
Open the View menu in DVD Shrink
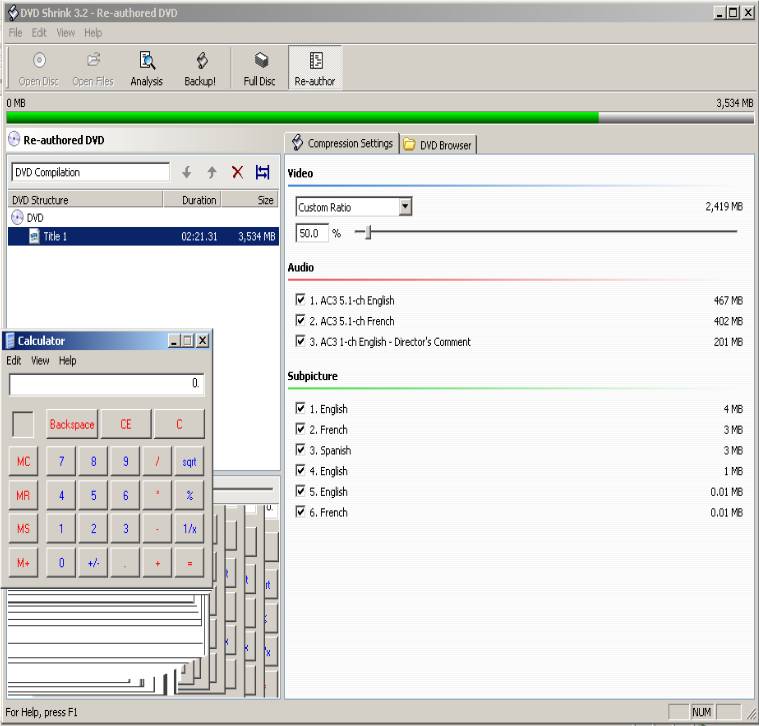(66, 32)
